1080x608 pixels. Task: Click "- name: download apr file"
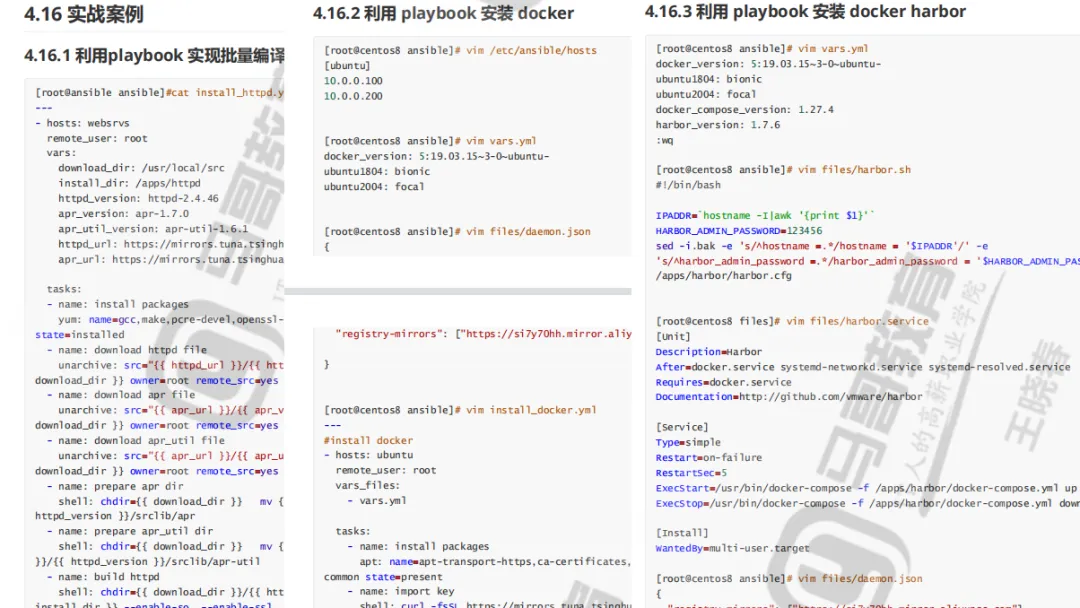click(121, 395)
